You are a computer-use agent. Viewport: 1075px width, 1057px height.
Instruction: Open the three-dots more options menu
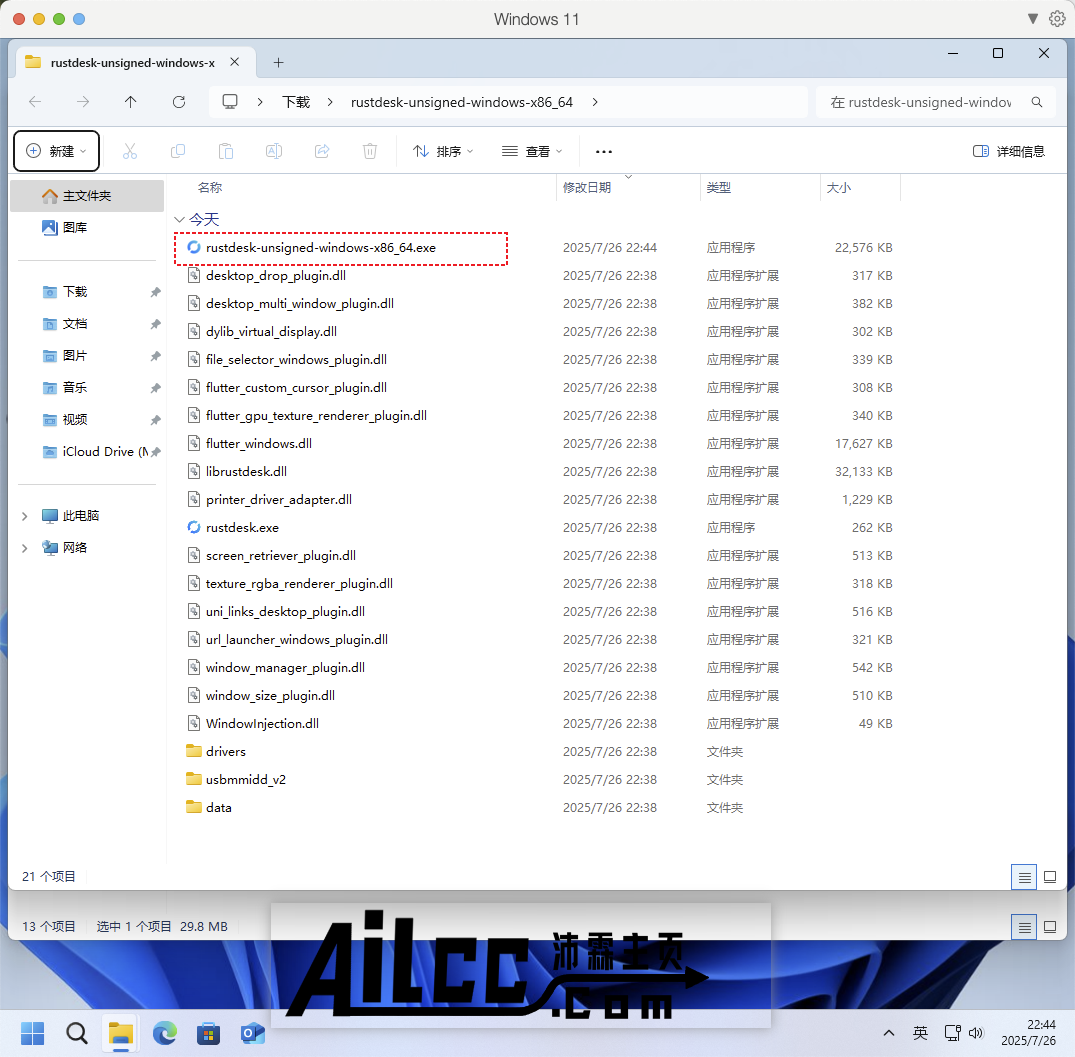click(603, 151)
